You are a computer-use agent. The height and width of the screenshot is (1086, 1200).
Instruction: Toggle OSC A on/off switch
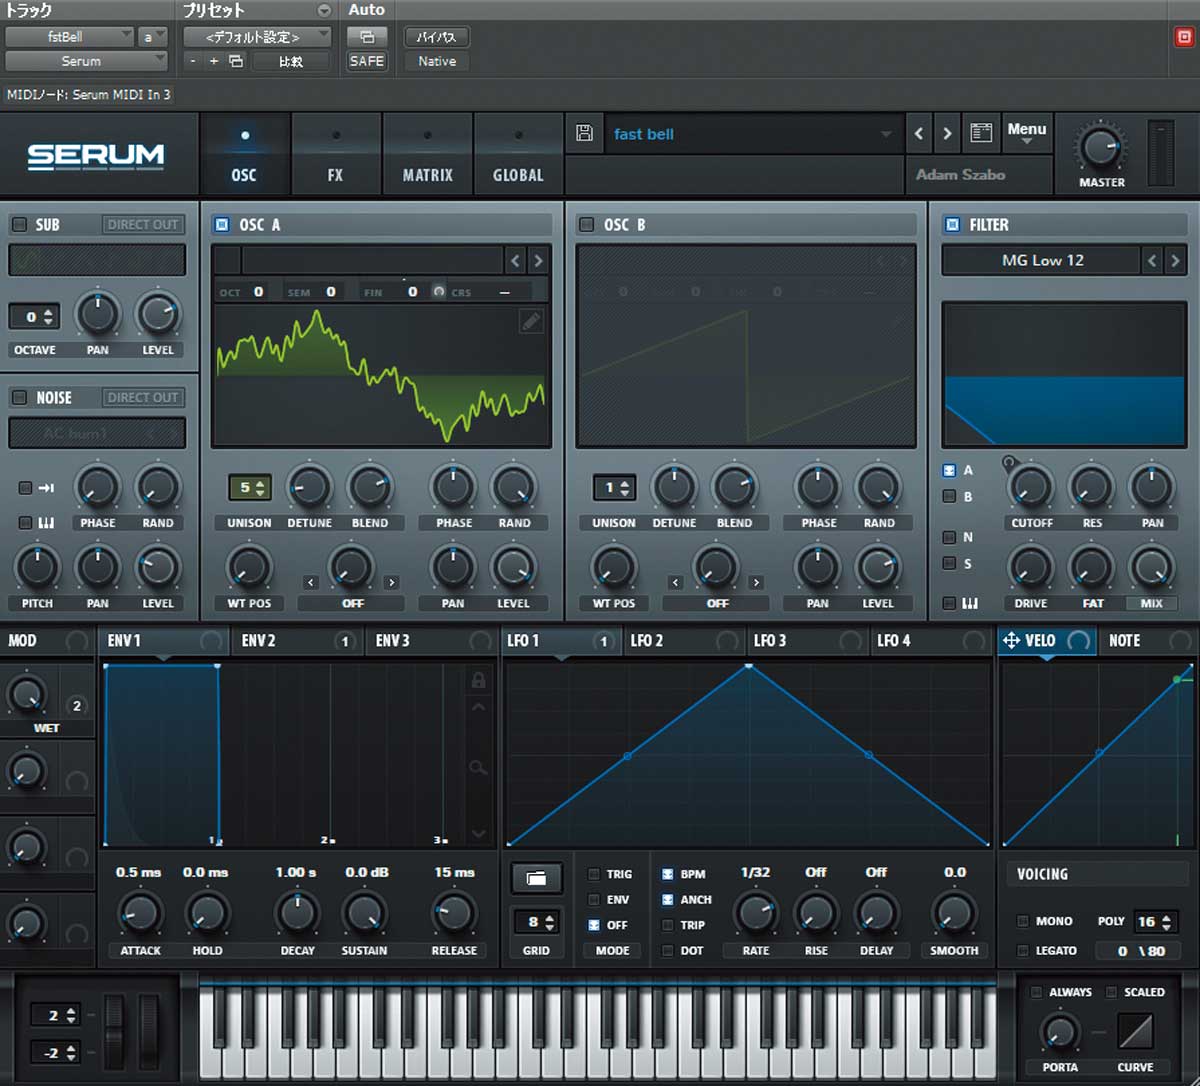(222, 225)
